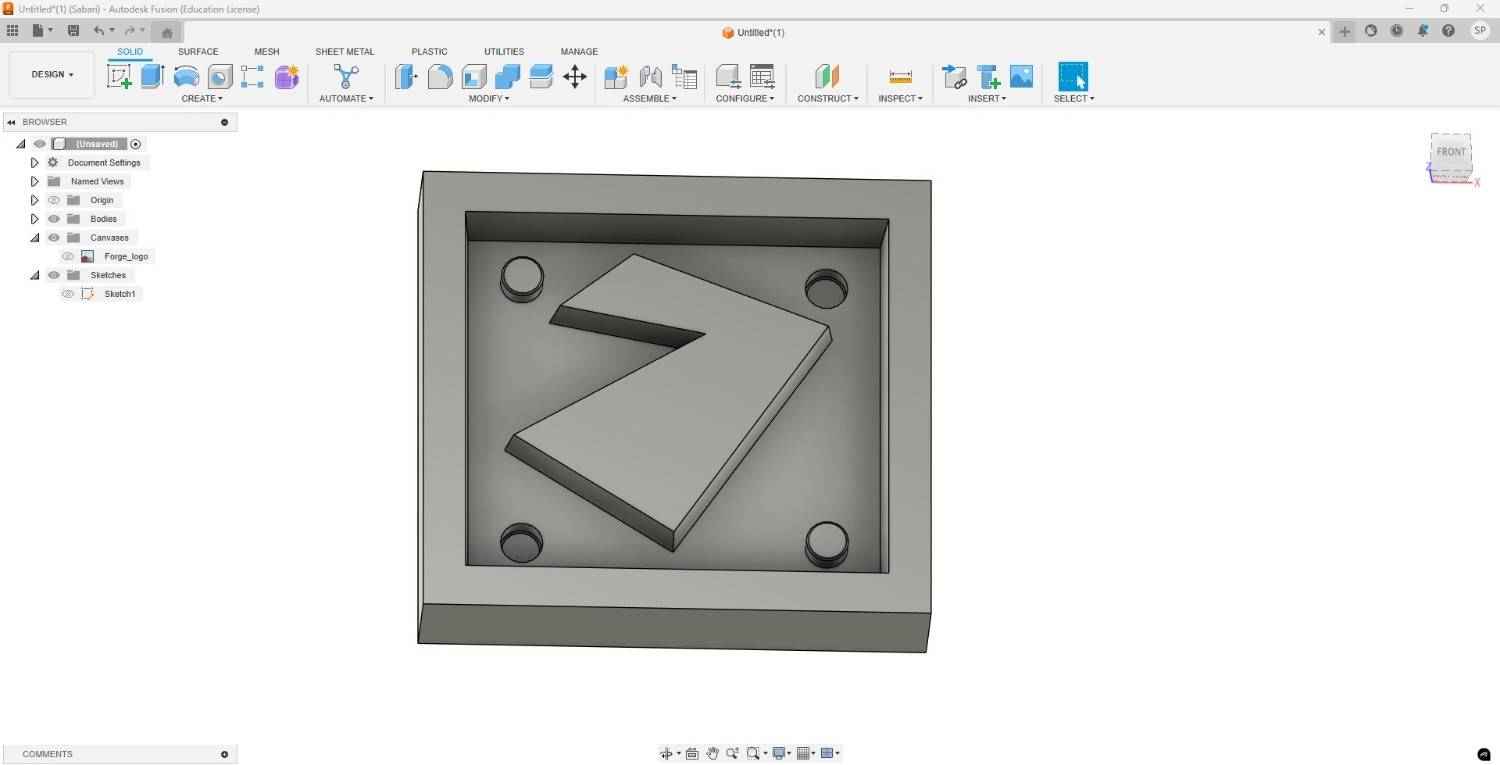Switch to the SHEET METAL tab
The height and width of the screenshot is (765, 1500).
tap(345, 52)
